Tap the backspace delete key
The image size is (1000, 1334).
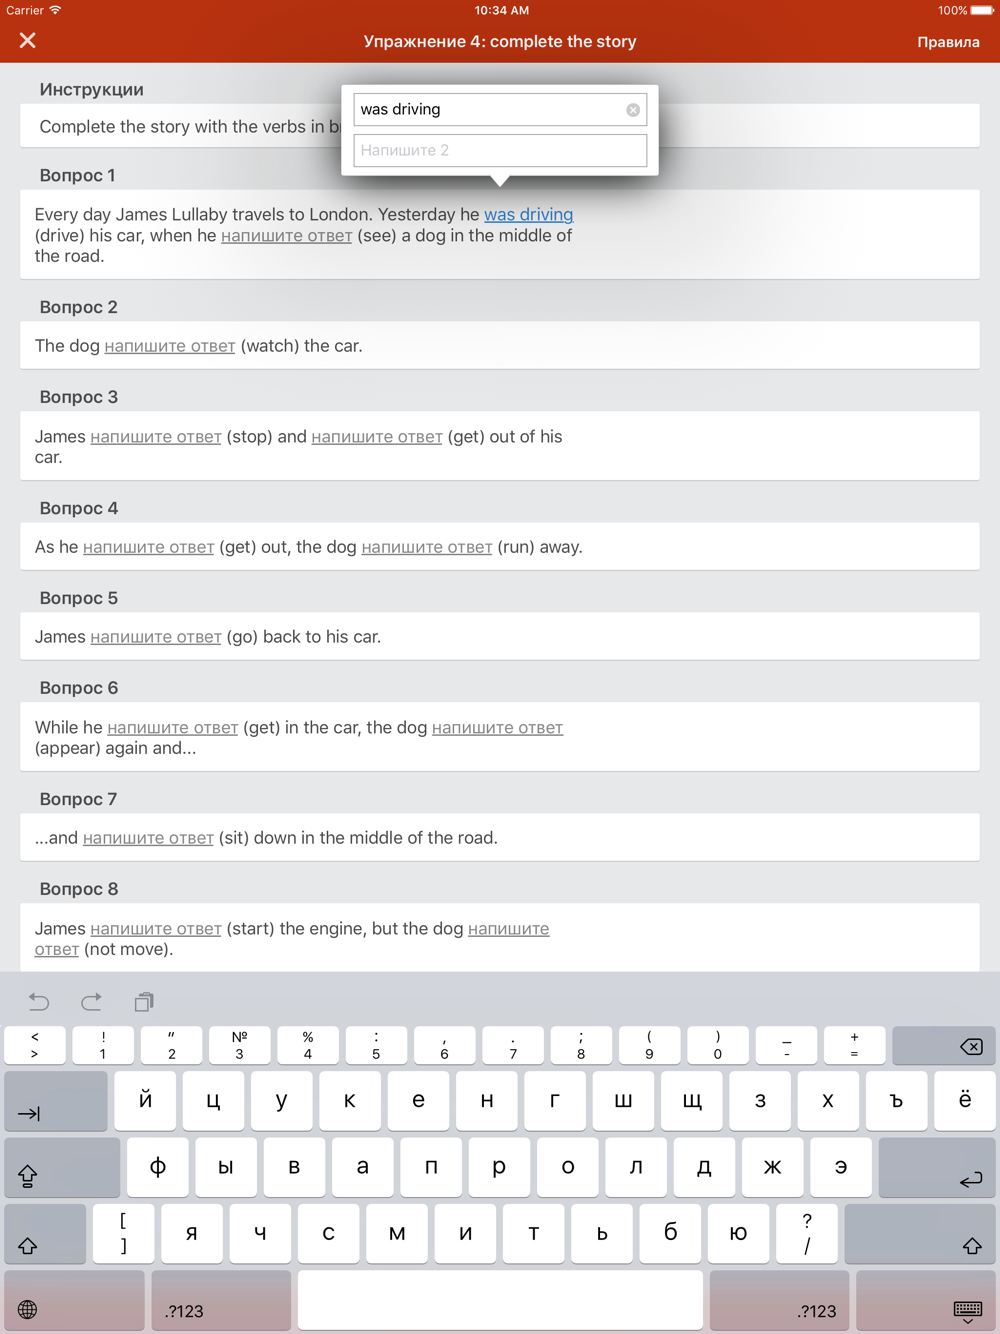(x=943, y=1046)
